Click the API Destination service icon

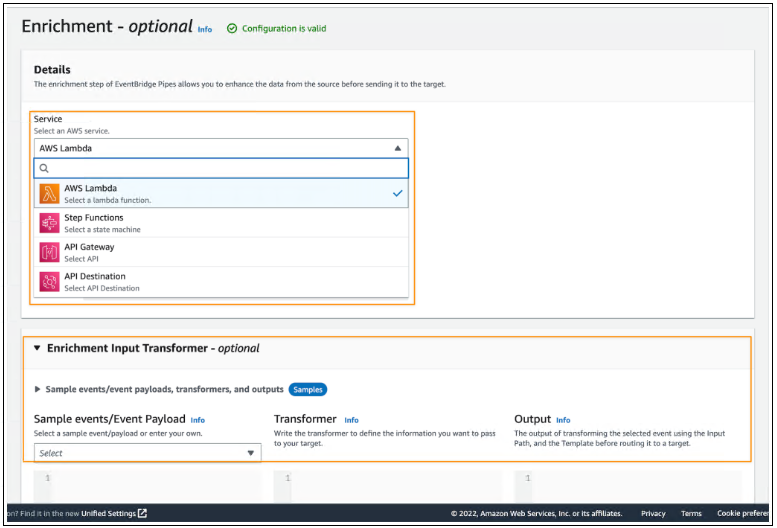49,282
